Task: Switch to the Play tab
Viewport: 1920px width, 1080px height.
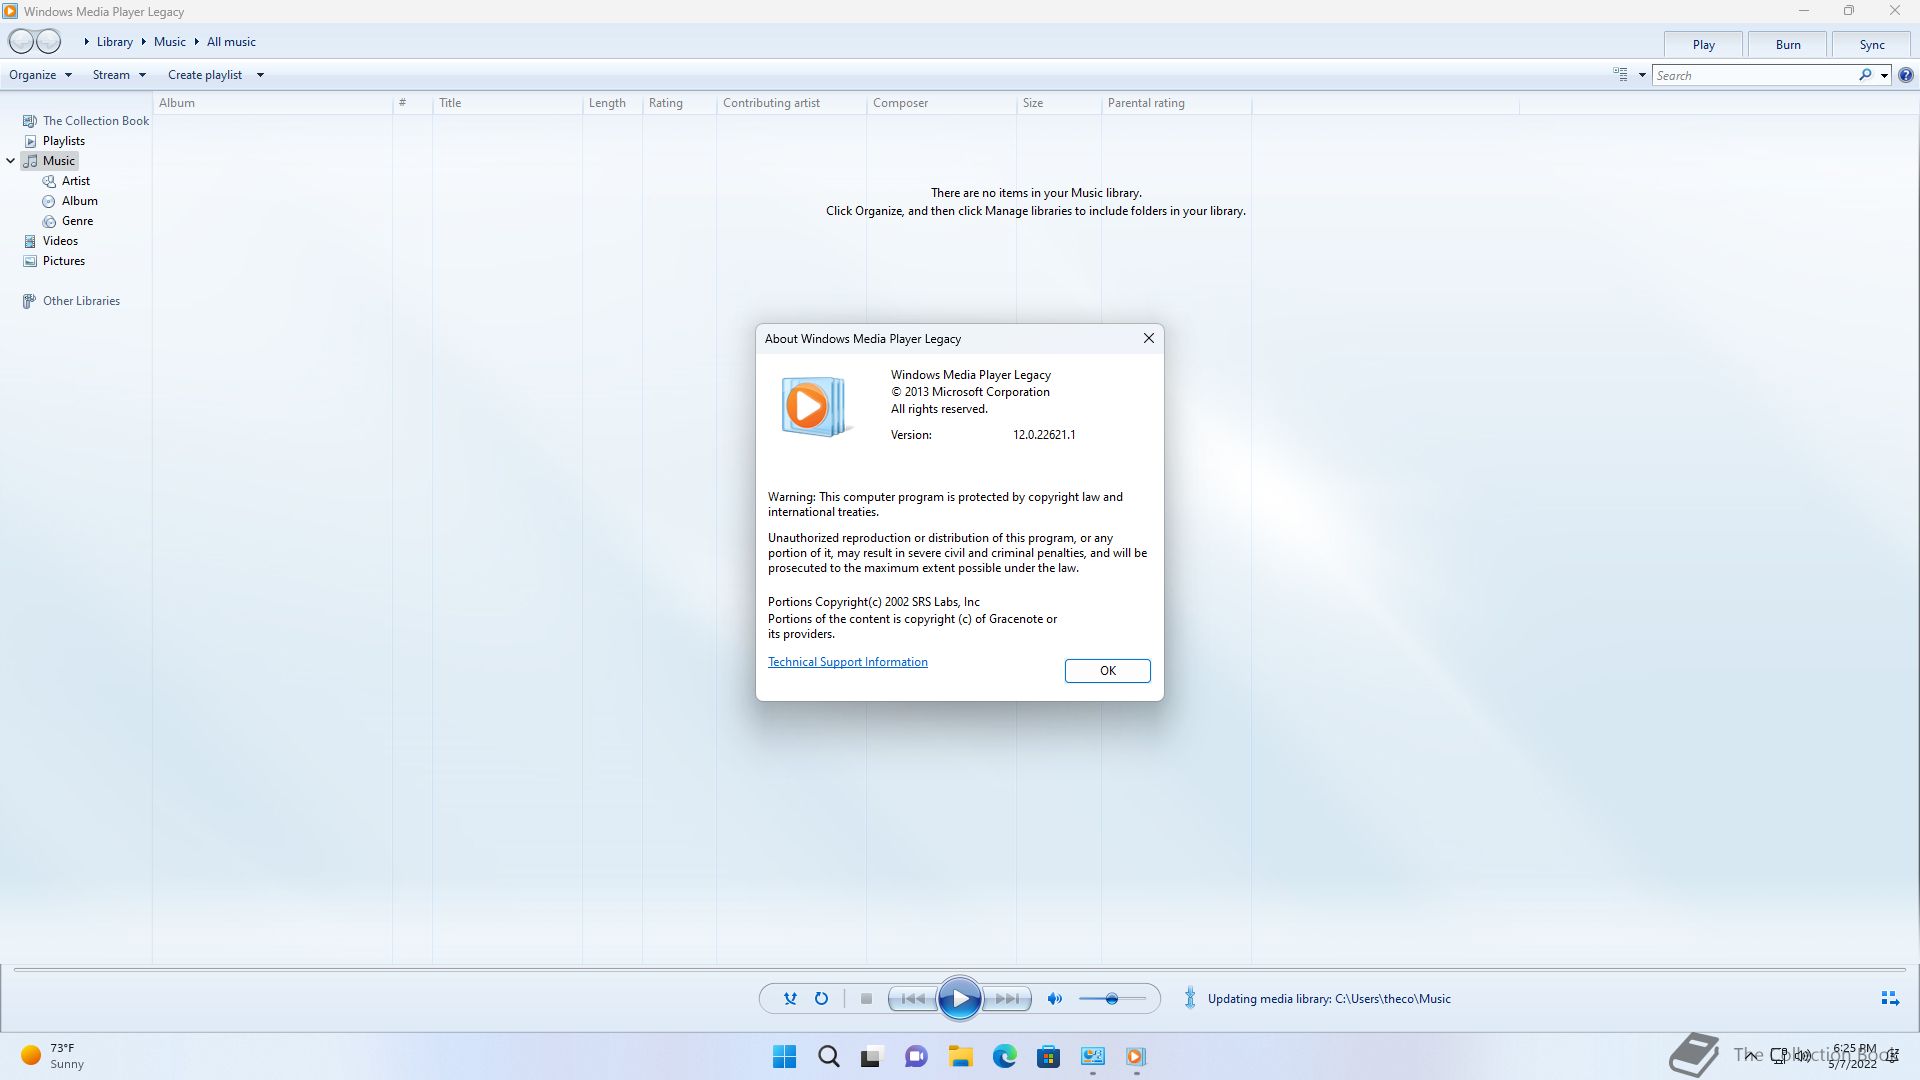Action: click(1703, 45)
